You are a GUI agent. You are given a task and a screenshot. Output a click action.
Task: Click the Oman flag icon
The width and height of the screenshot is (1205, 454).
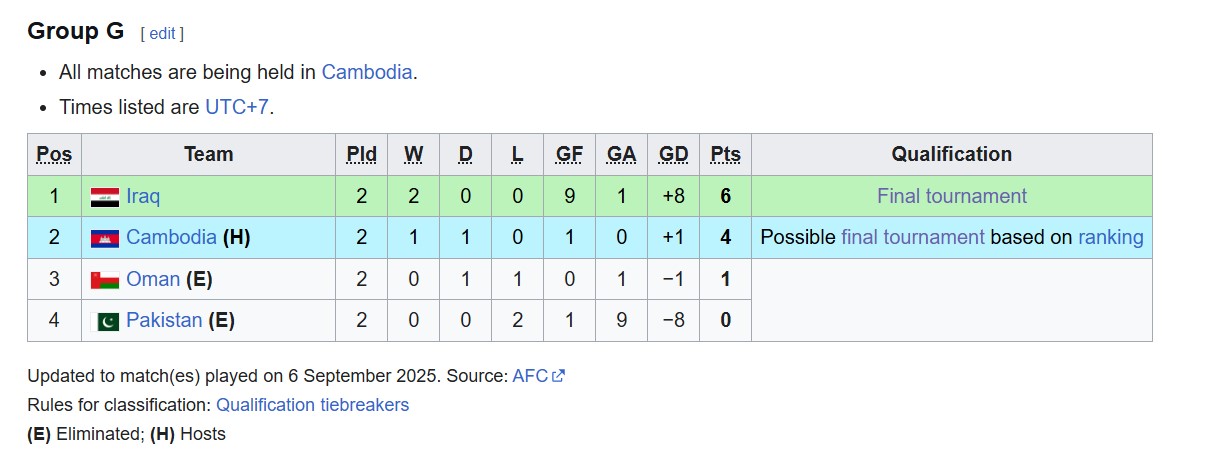pyautogui.click(x=105, y=280)
